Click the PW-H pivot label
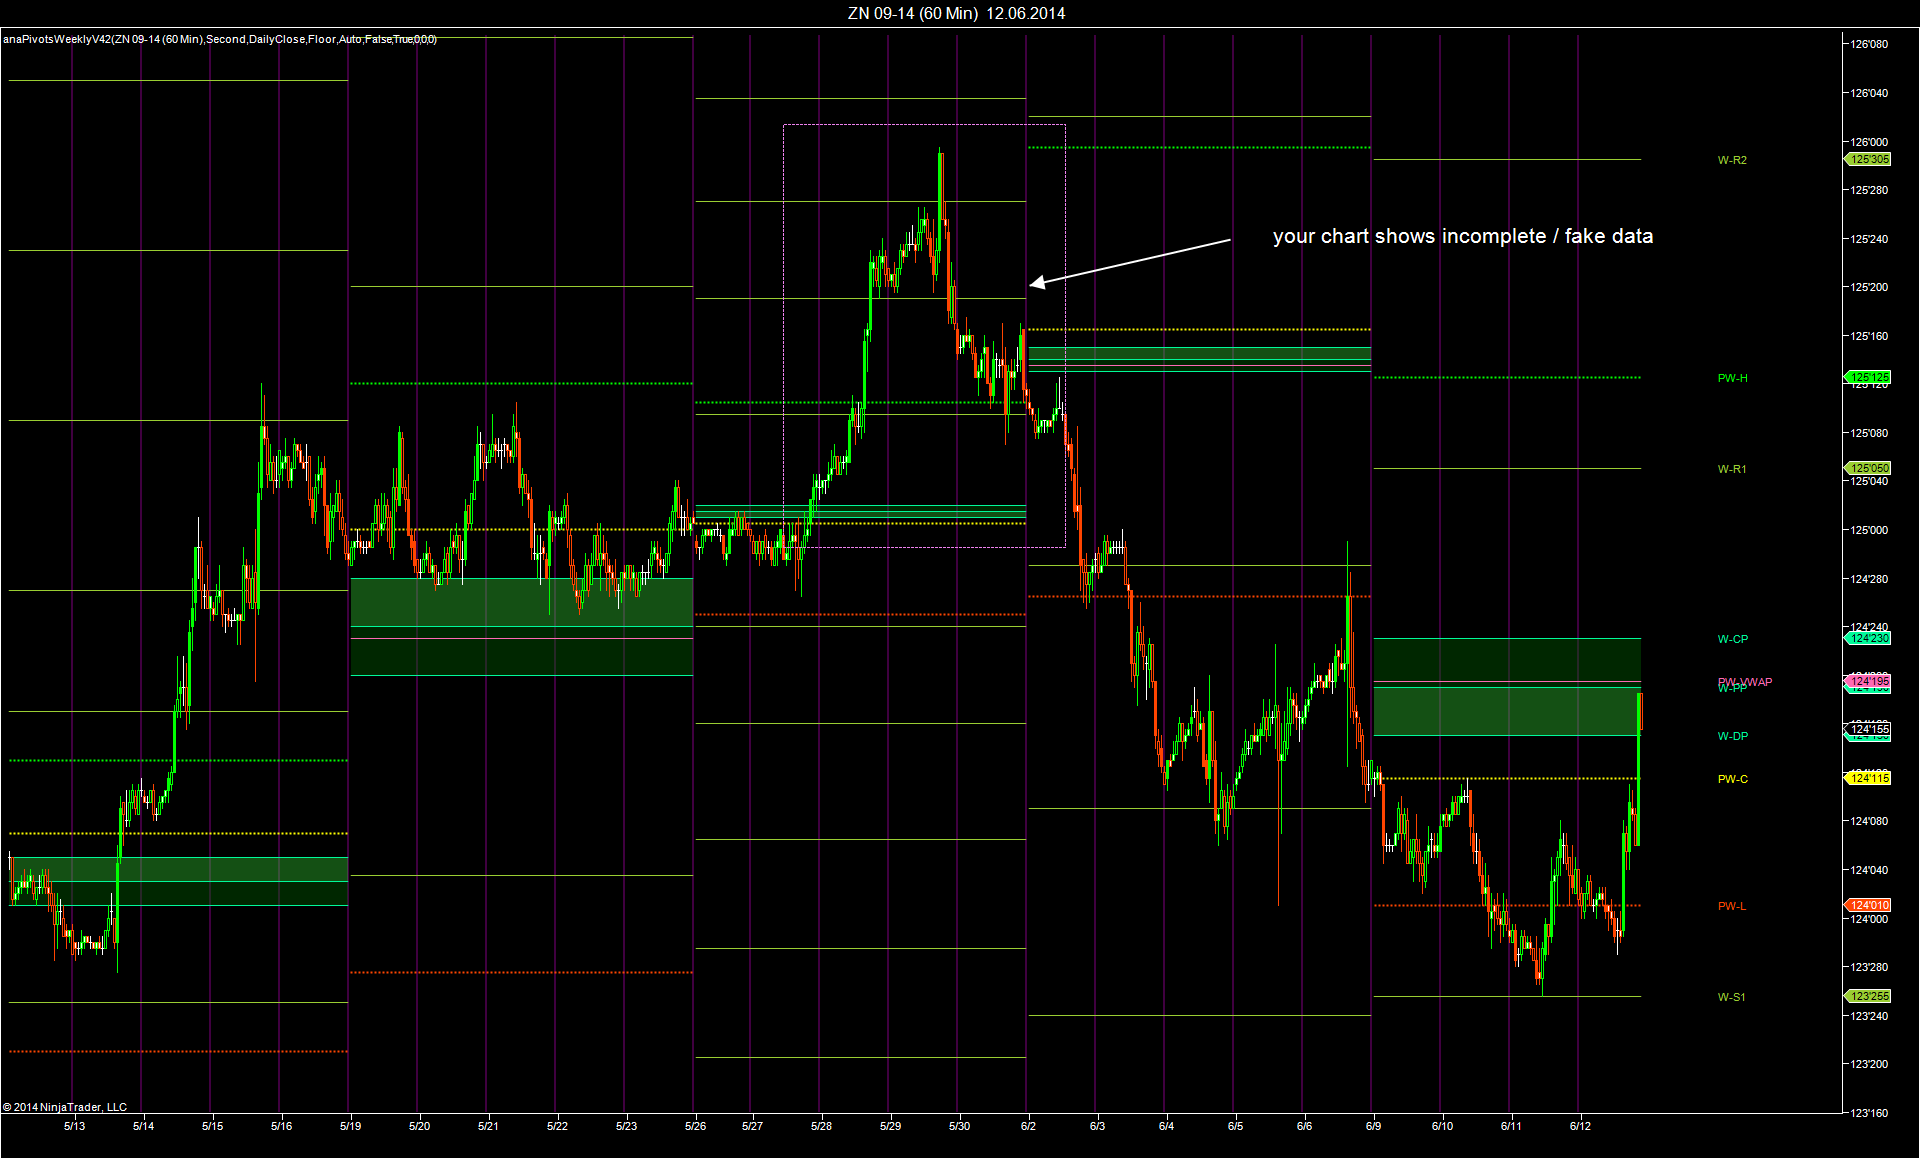Image resolution: width=1920 pixels, height=1159 pixels. (x=1732, y=378)
